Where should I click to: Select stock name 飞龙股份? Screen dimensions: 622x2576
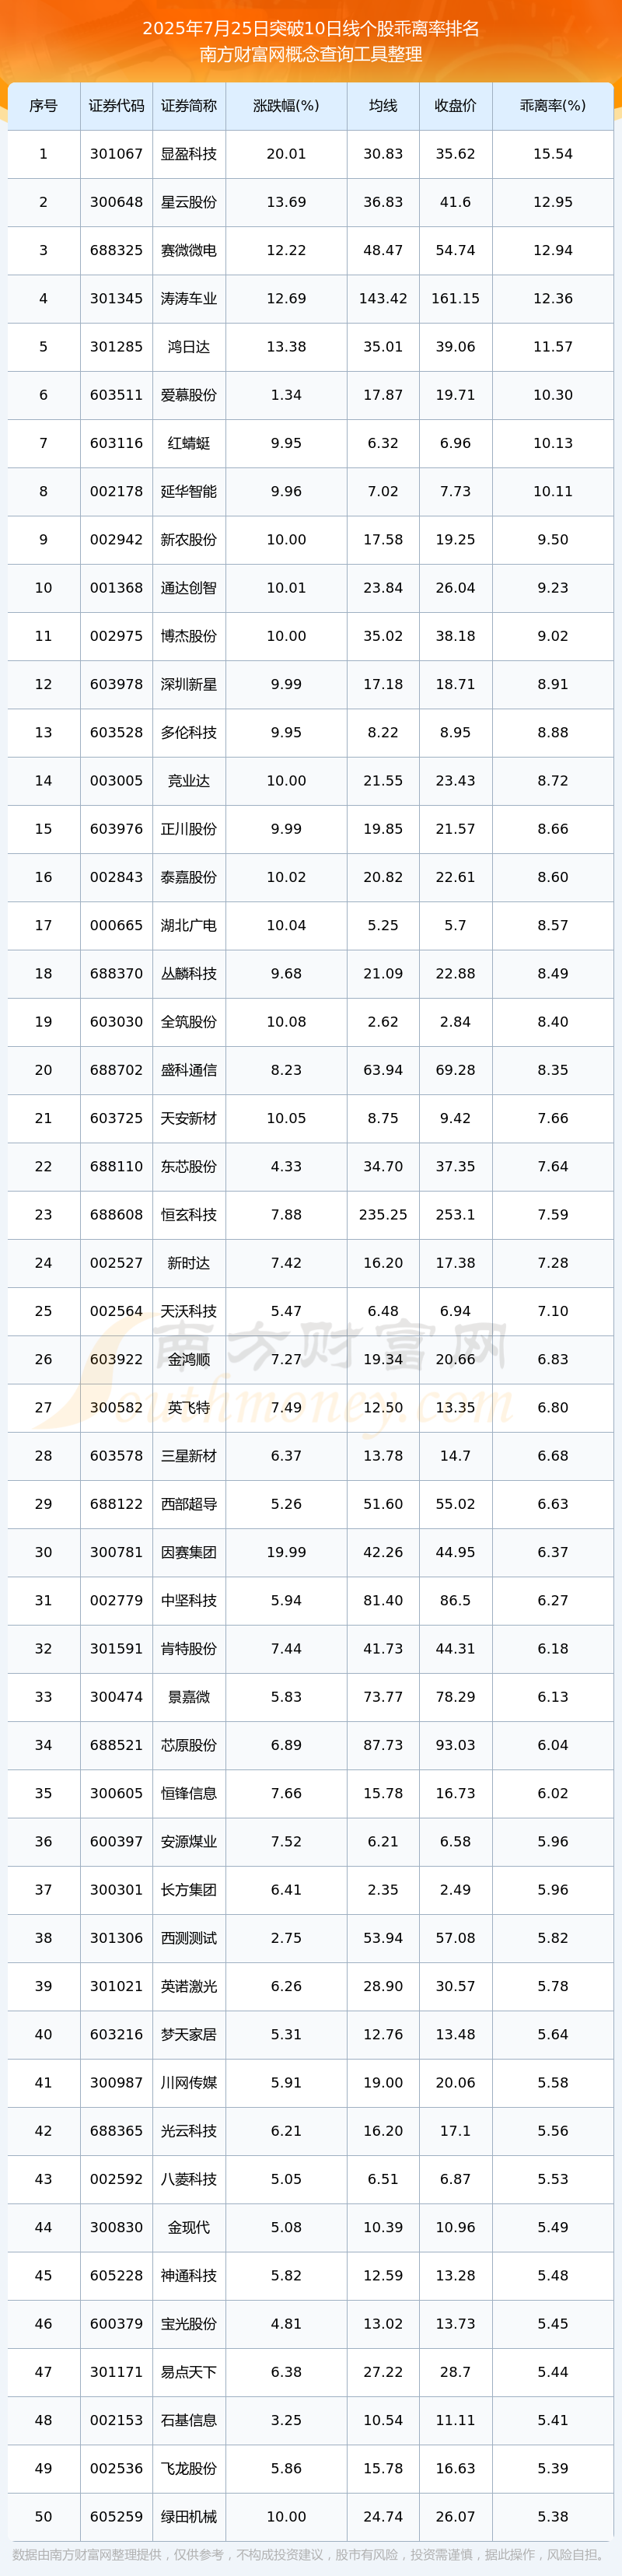189,2468
